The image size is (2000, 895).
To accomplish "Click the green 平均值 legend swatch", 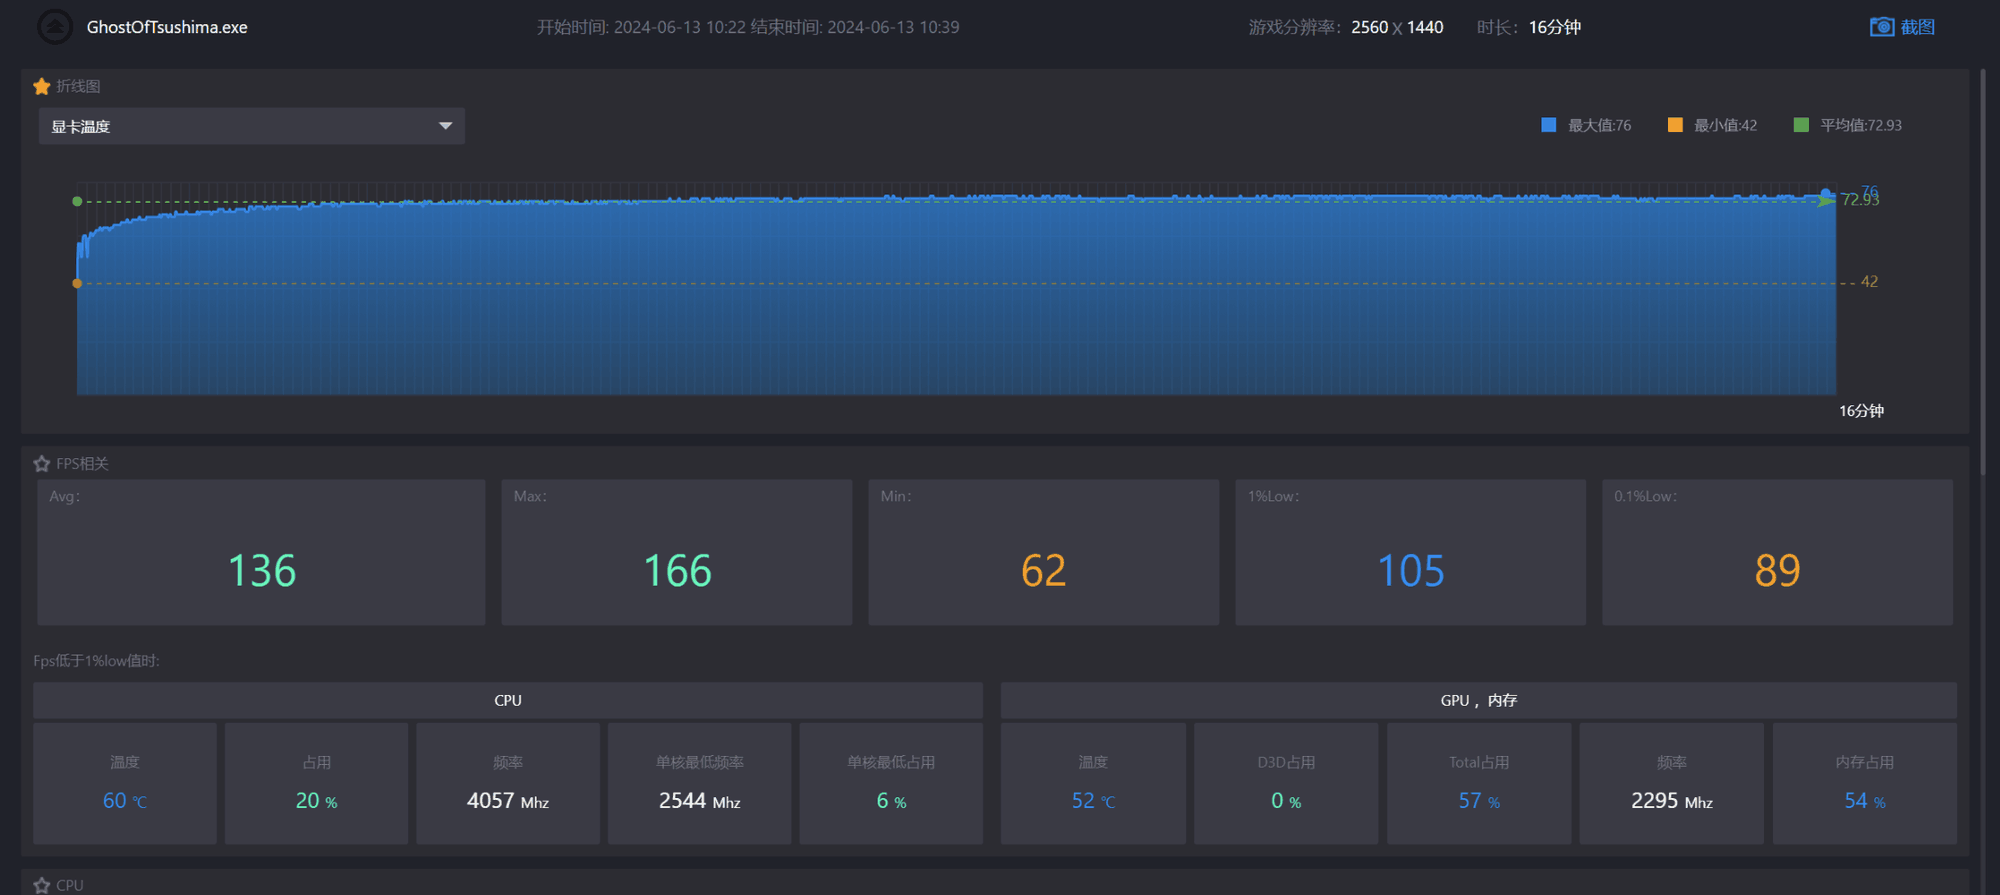I will point(1801,125).
